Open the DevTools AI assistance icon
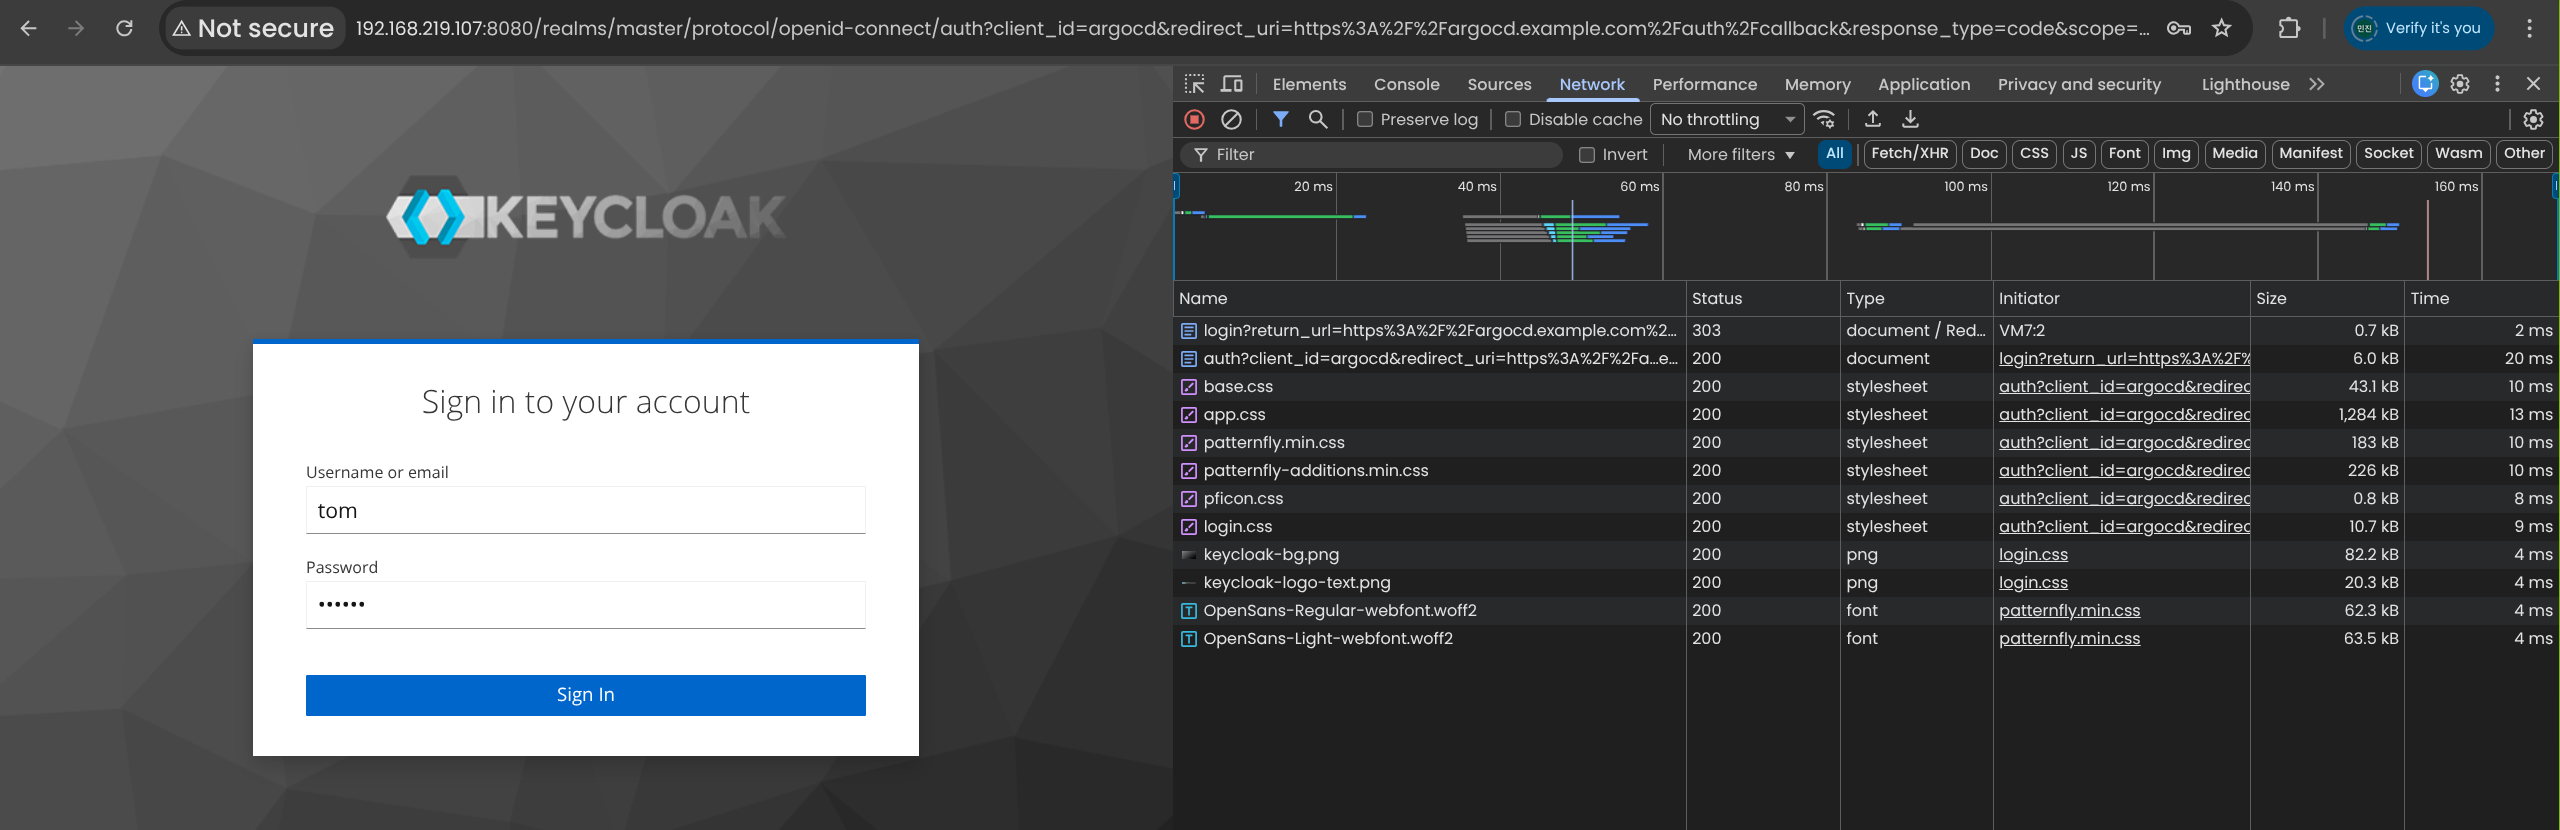Viewport: 2560px width, 830px height. tap(2424, 84)
